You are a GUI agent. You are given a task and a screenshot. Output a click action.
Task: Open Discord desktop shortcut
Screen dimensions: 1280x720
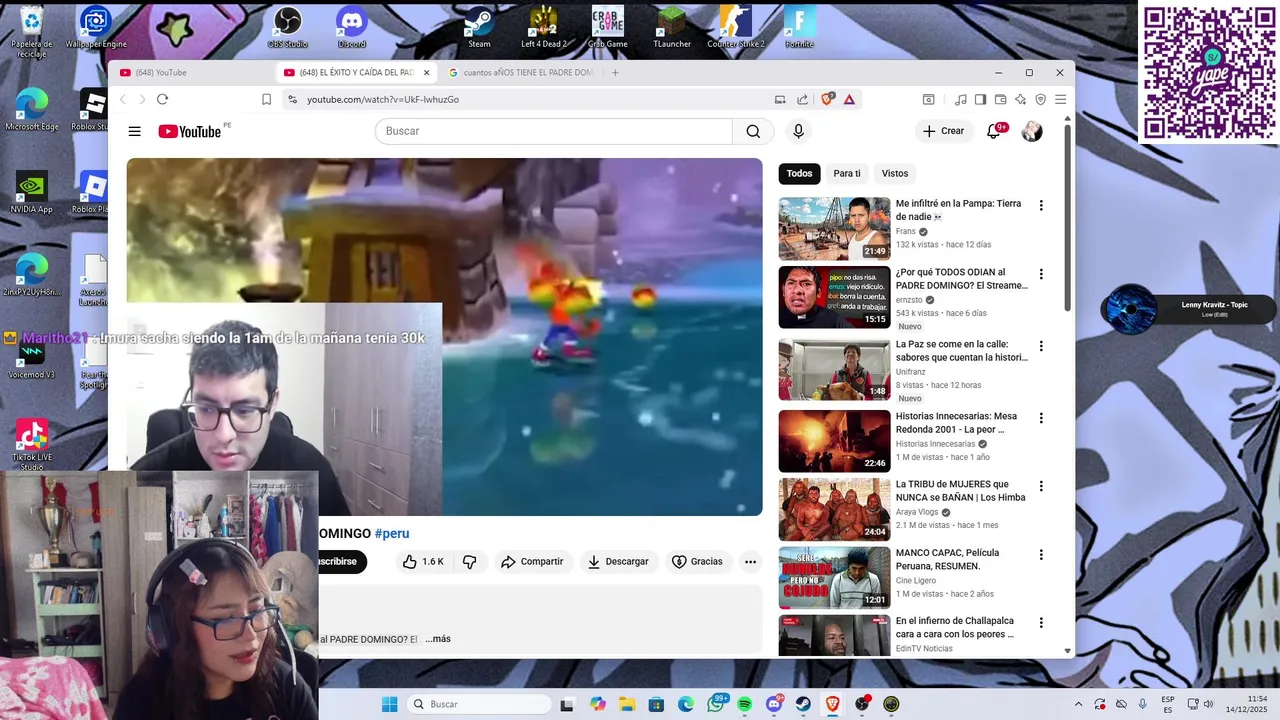coord(352,27)
